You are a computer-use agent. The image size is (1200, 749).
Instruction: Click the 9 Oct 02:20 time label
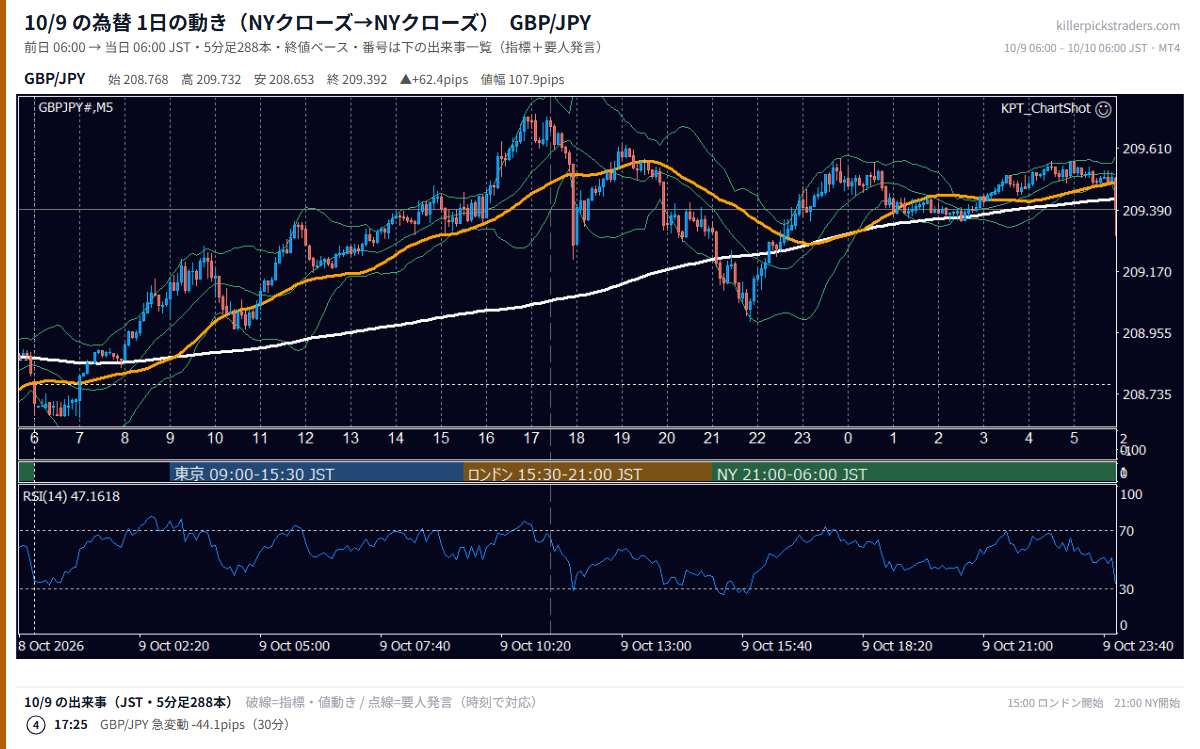174,646
